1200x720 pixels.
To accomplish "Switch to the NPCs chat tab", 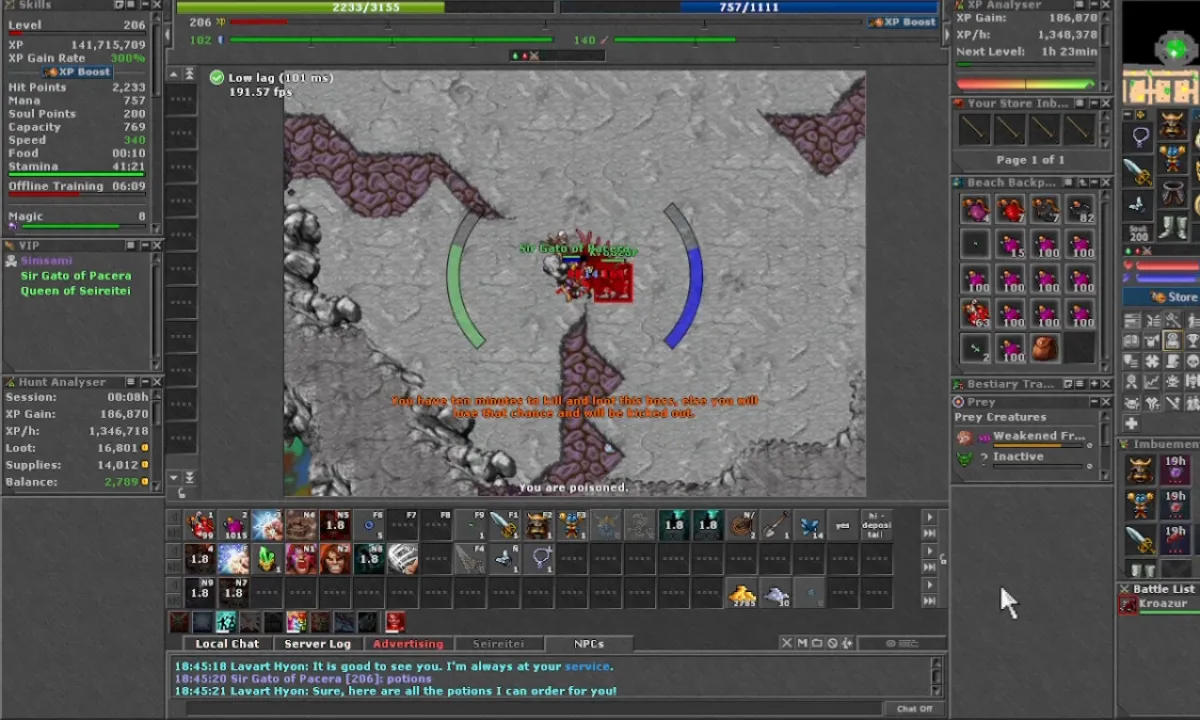I will [x=589, y=643].
